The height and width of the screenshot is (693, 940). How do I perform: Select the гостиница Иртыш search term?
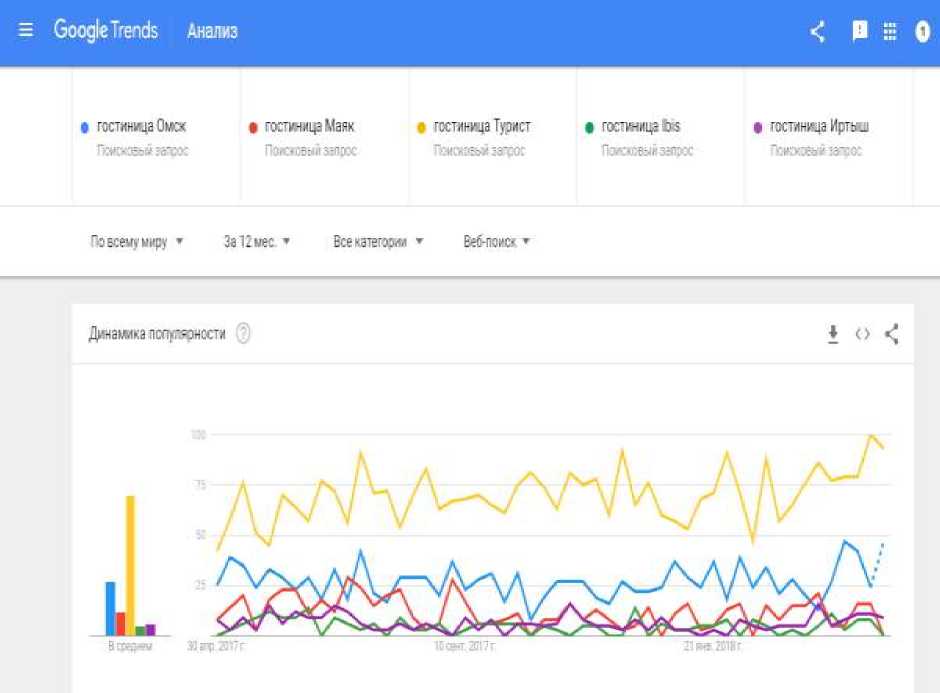819,127
